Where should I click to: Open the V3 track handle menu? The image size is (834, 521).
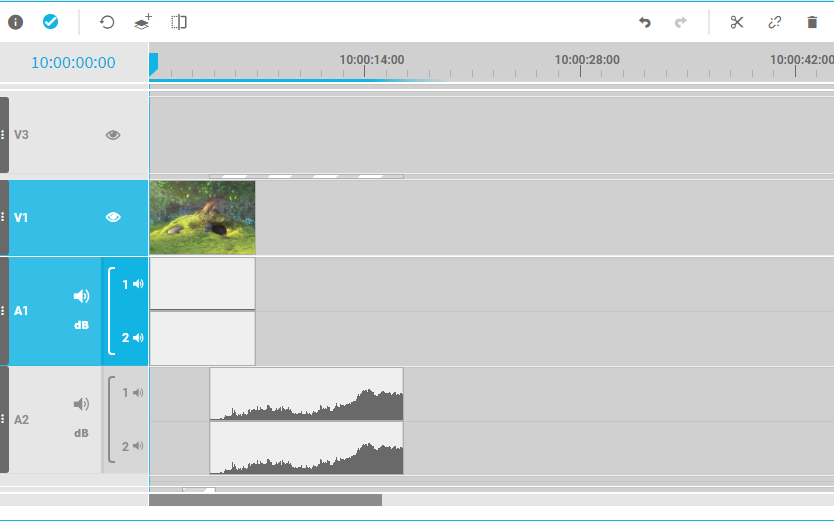click(3, 135)
